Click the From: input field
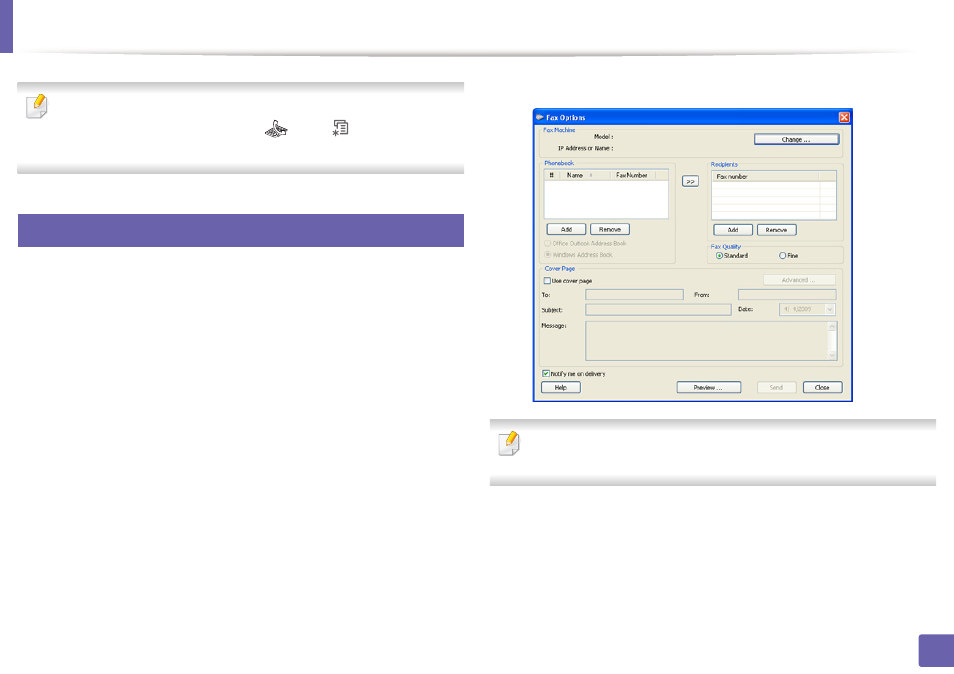 [x=787, y=294]
